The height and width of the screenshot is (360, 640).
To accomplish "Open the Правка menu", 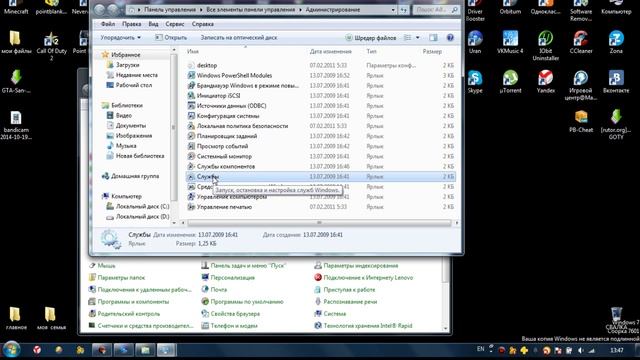I will point(131,24).
